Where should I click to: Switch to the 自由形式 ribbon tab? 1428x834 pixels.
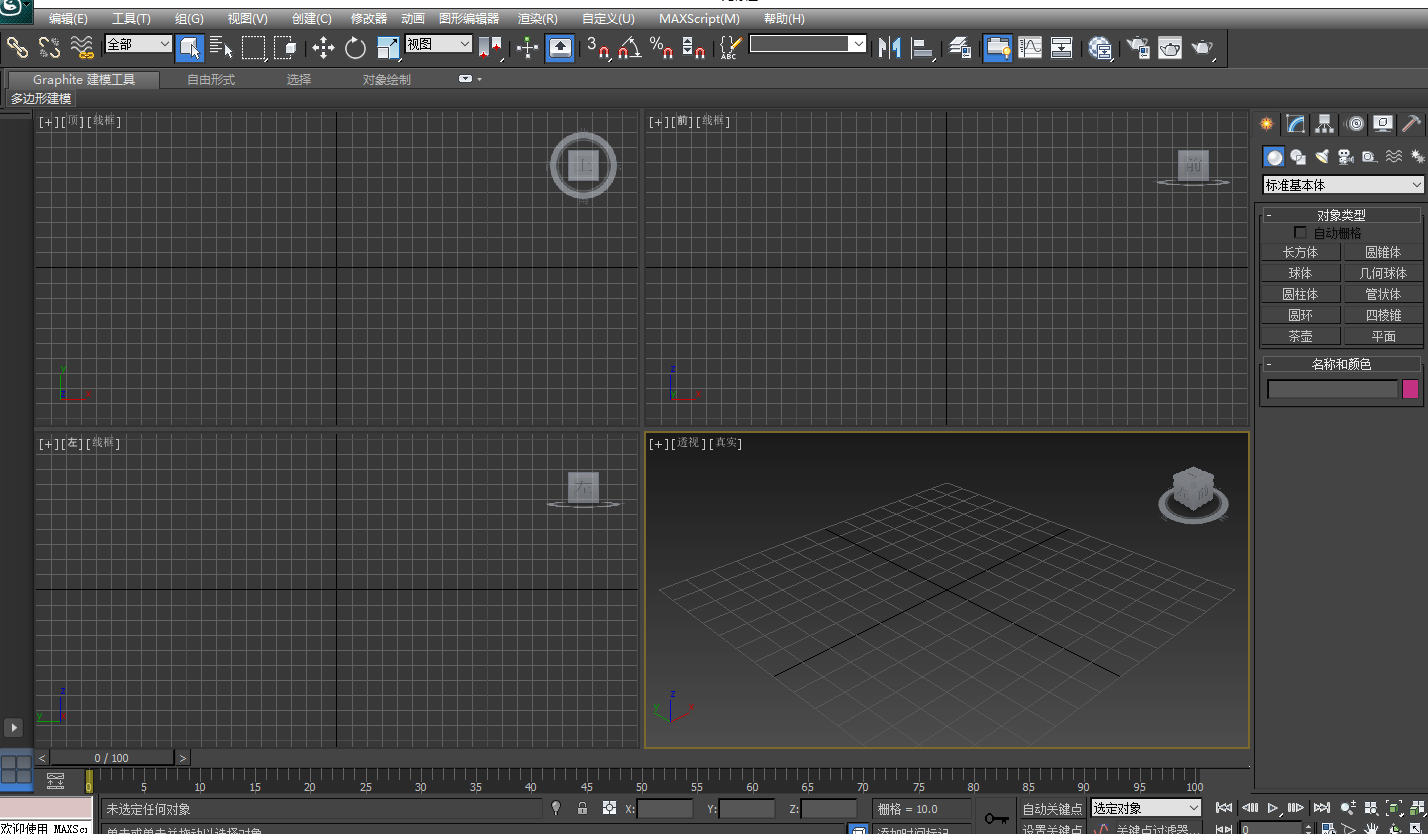(211, 79)
